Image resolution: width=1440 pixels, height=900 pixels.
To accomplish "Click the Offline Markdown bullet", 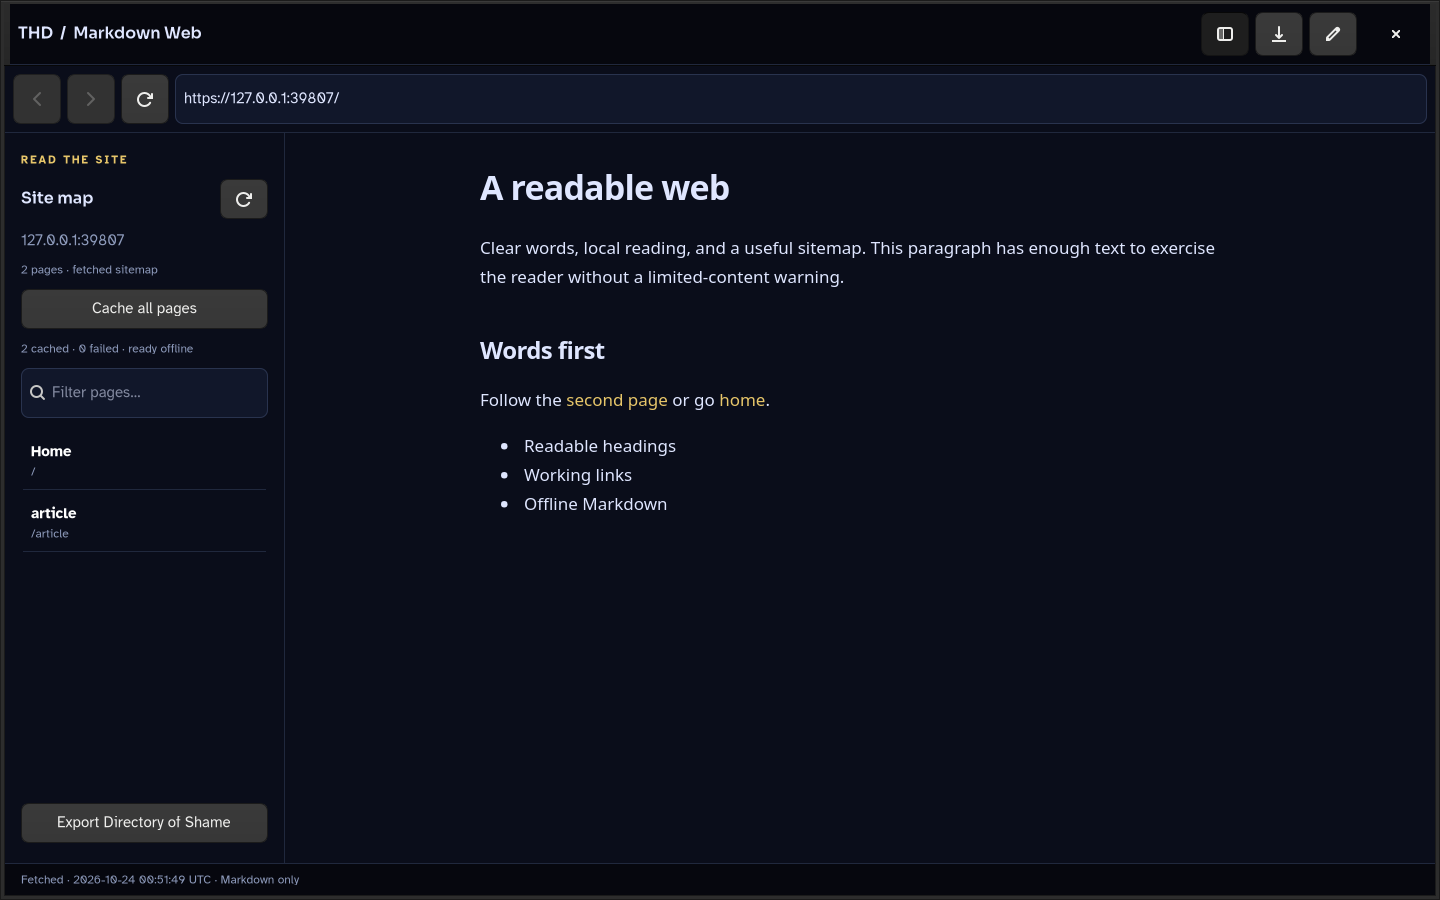I will point(595,504).
